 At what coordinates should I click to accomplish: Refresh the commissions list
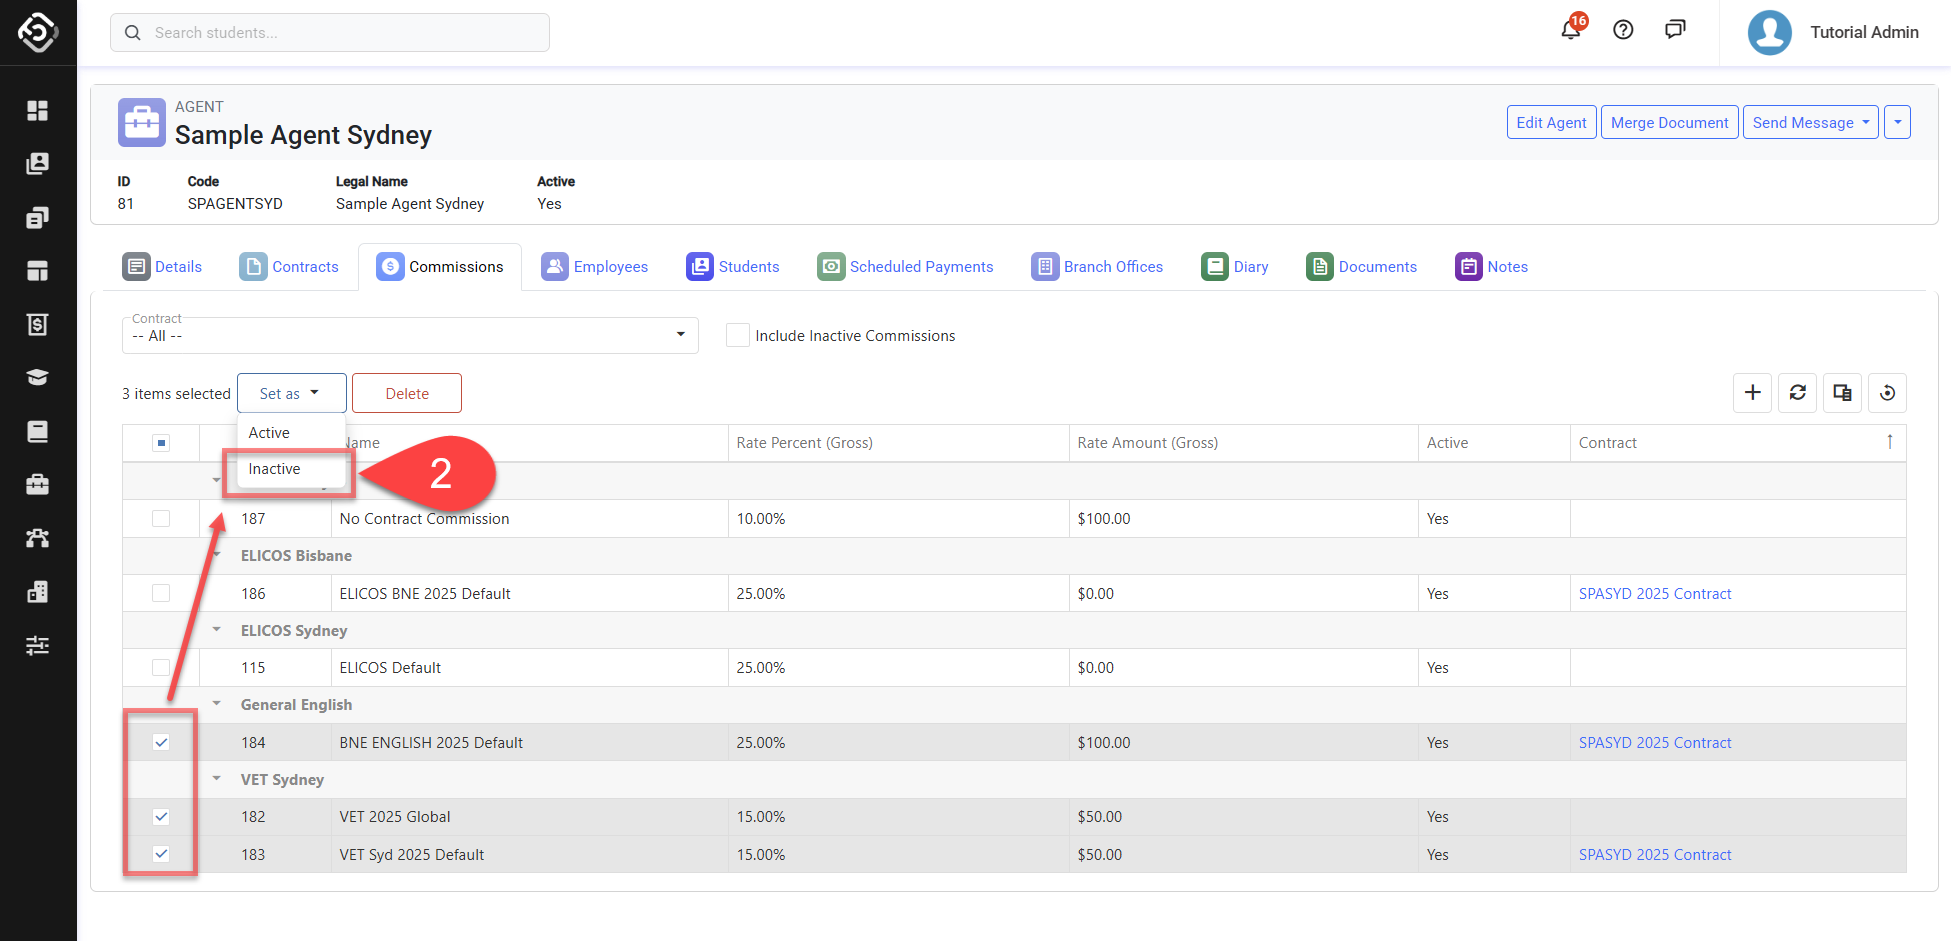coord(1797,393)
